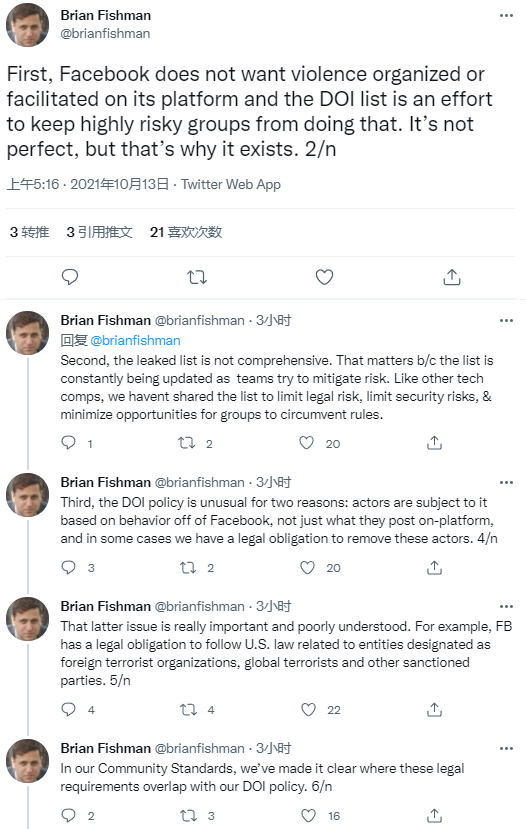Share the 6/n Community Standards tweet
This screenshot has height=829, width=526.
pos(434,815)
